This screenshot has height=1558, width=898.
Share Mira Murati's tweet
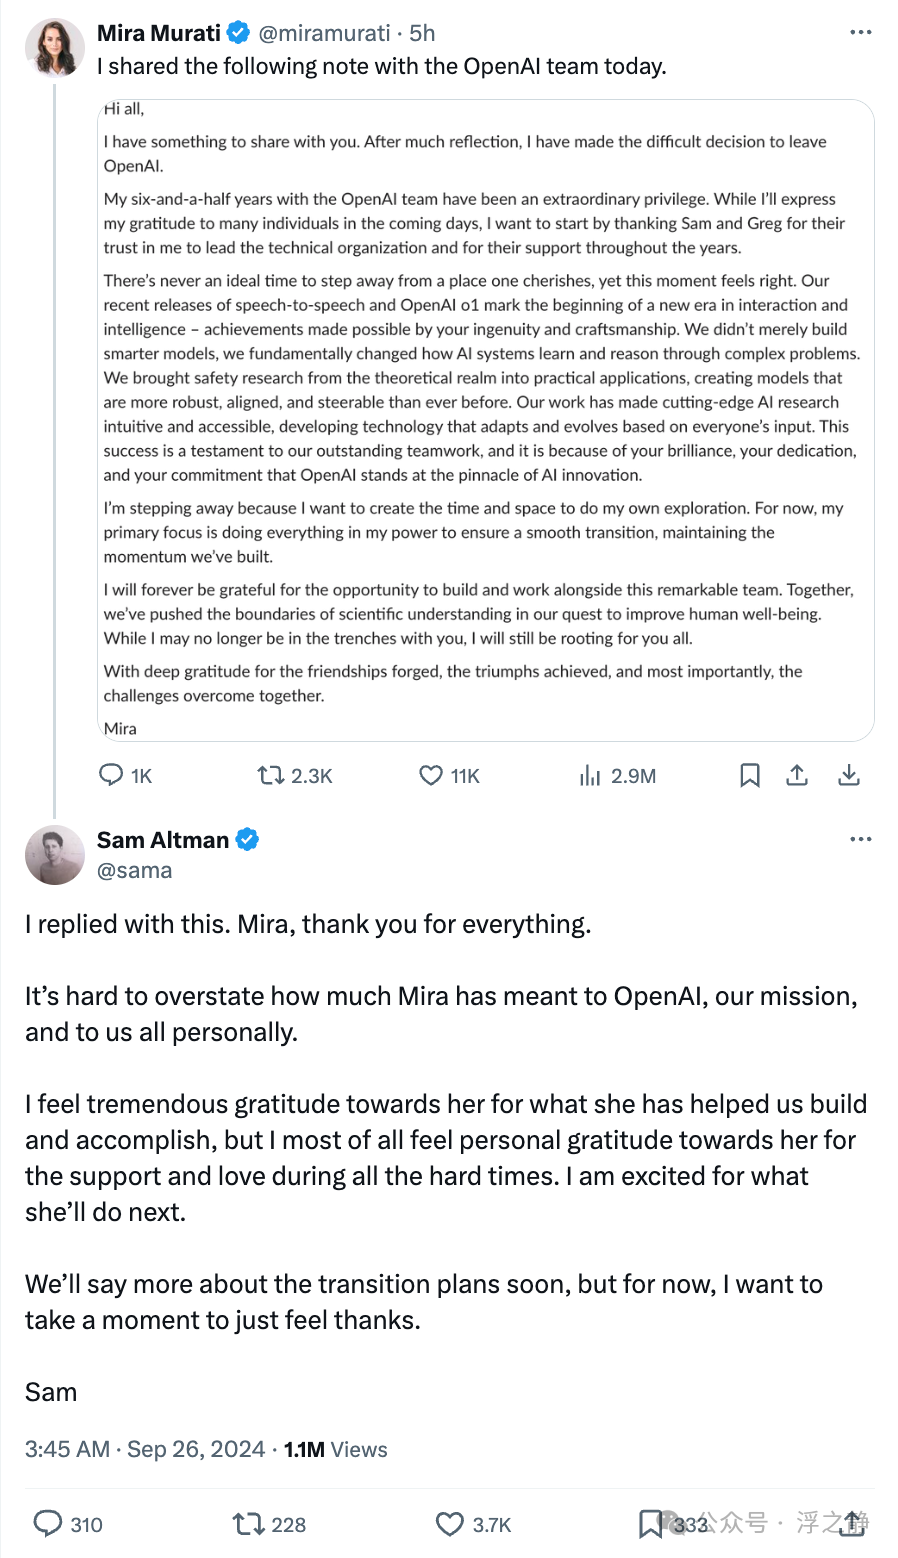tap(797, 775)
